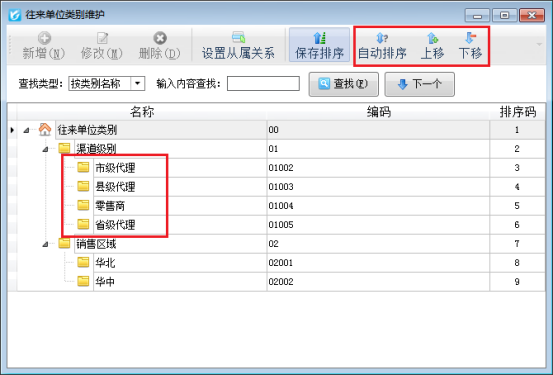
Task: Run 自动排序 auto sort
Action: point(382,46)
